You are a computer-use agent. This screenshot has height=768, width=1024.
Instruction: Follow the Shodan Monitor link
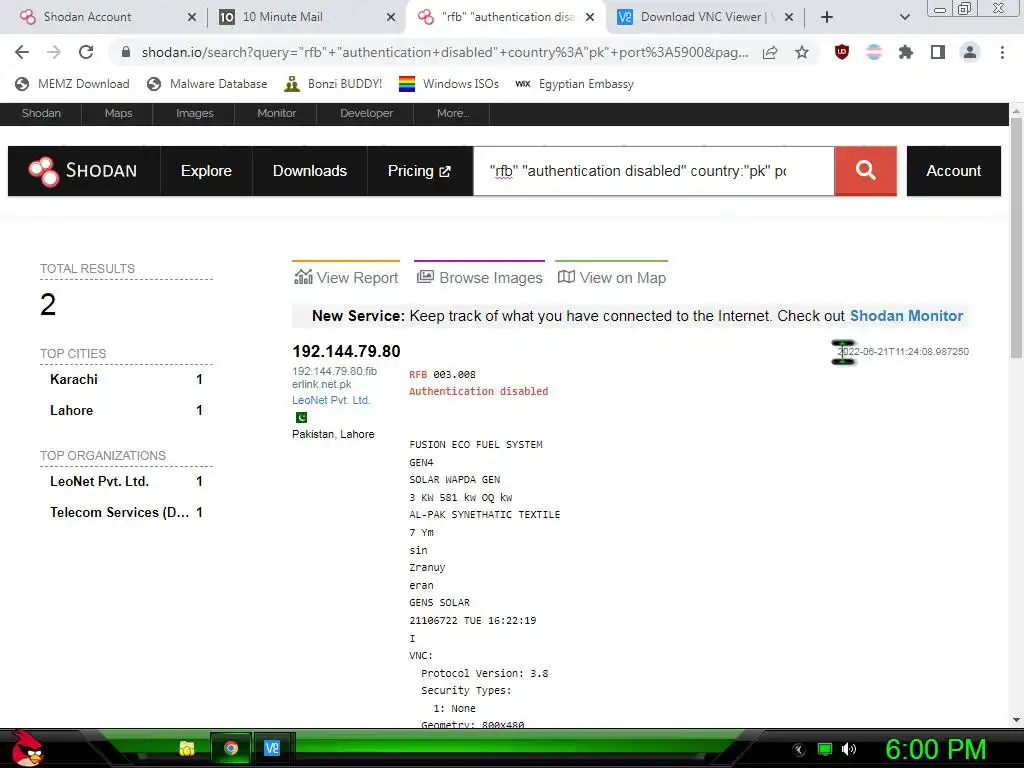pos(906,316)
